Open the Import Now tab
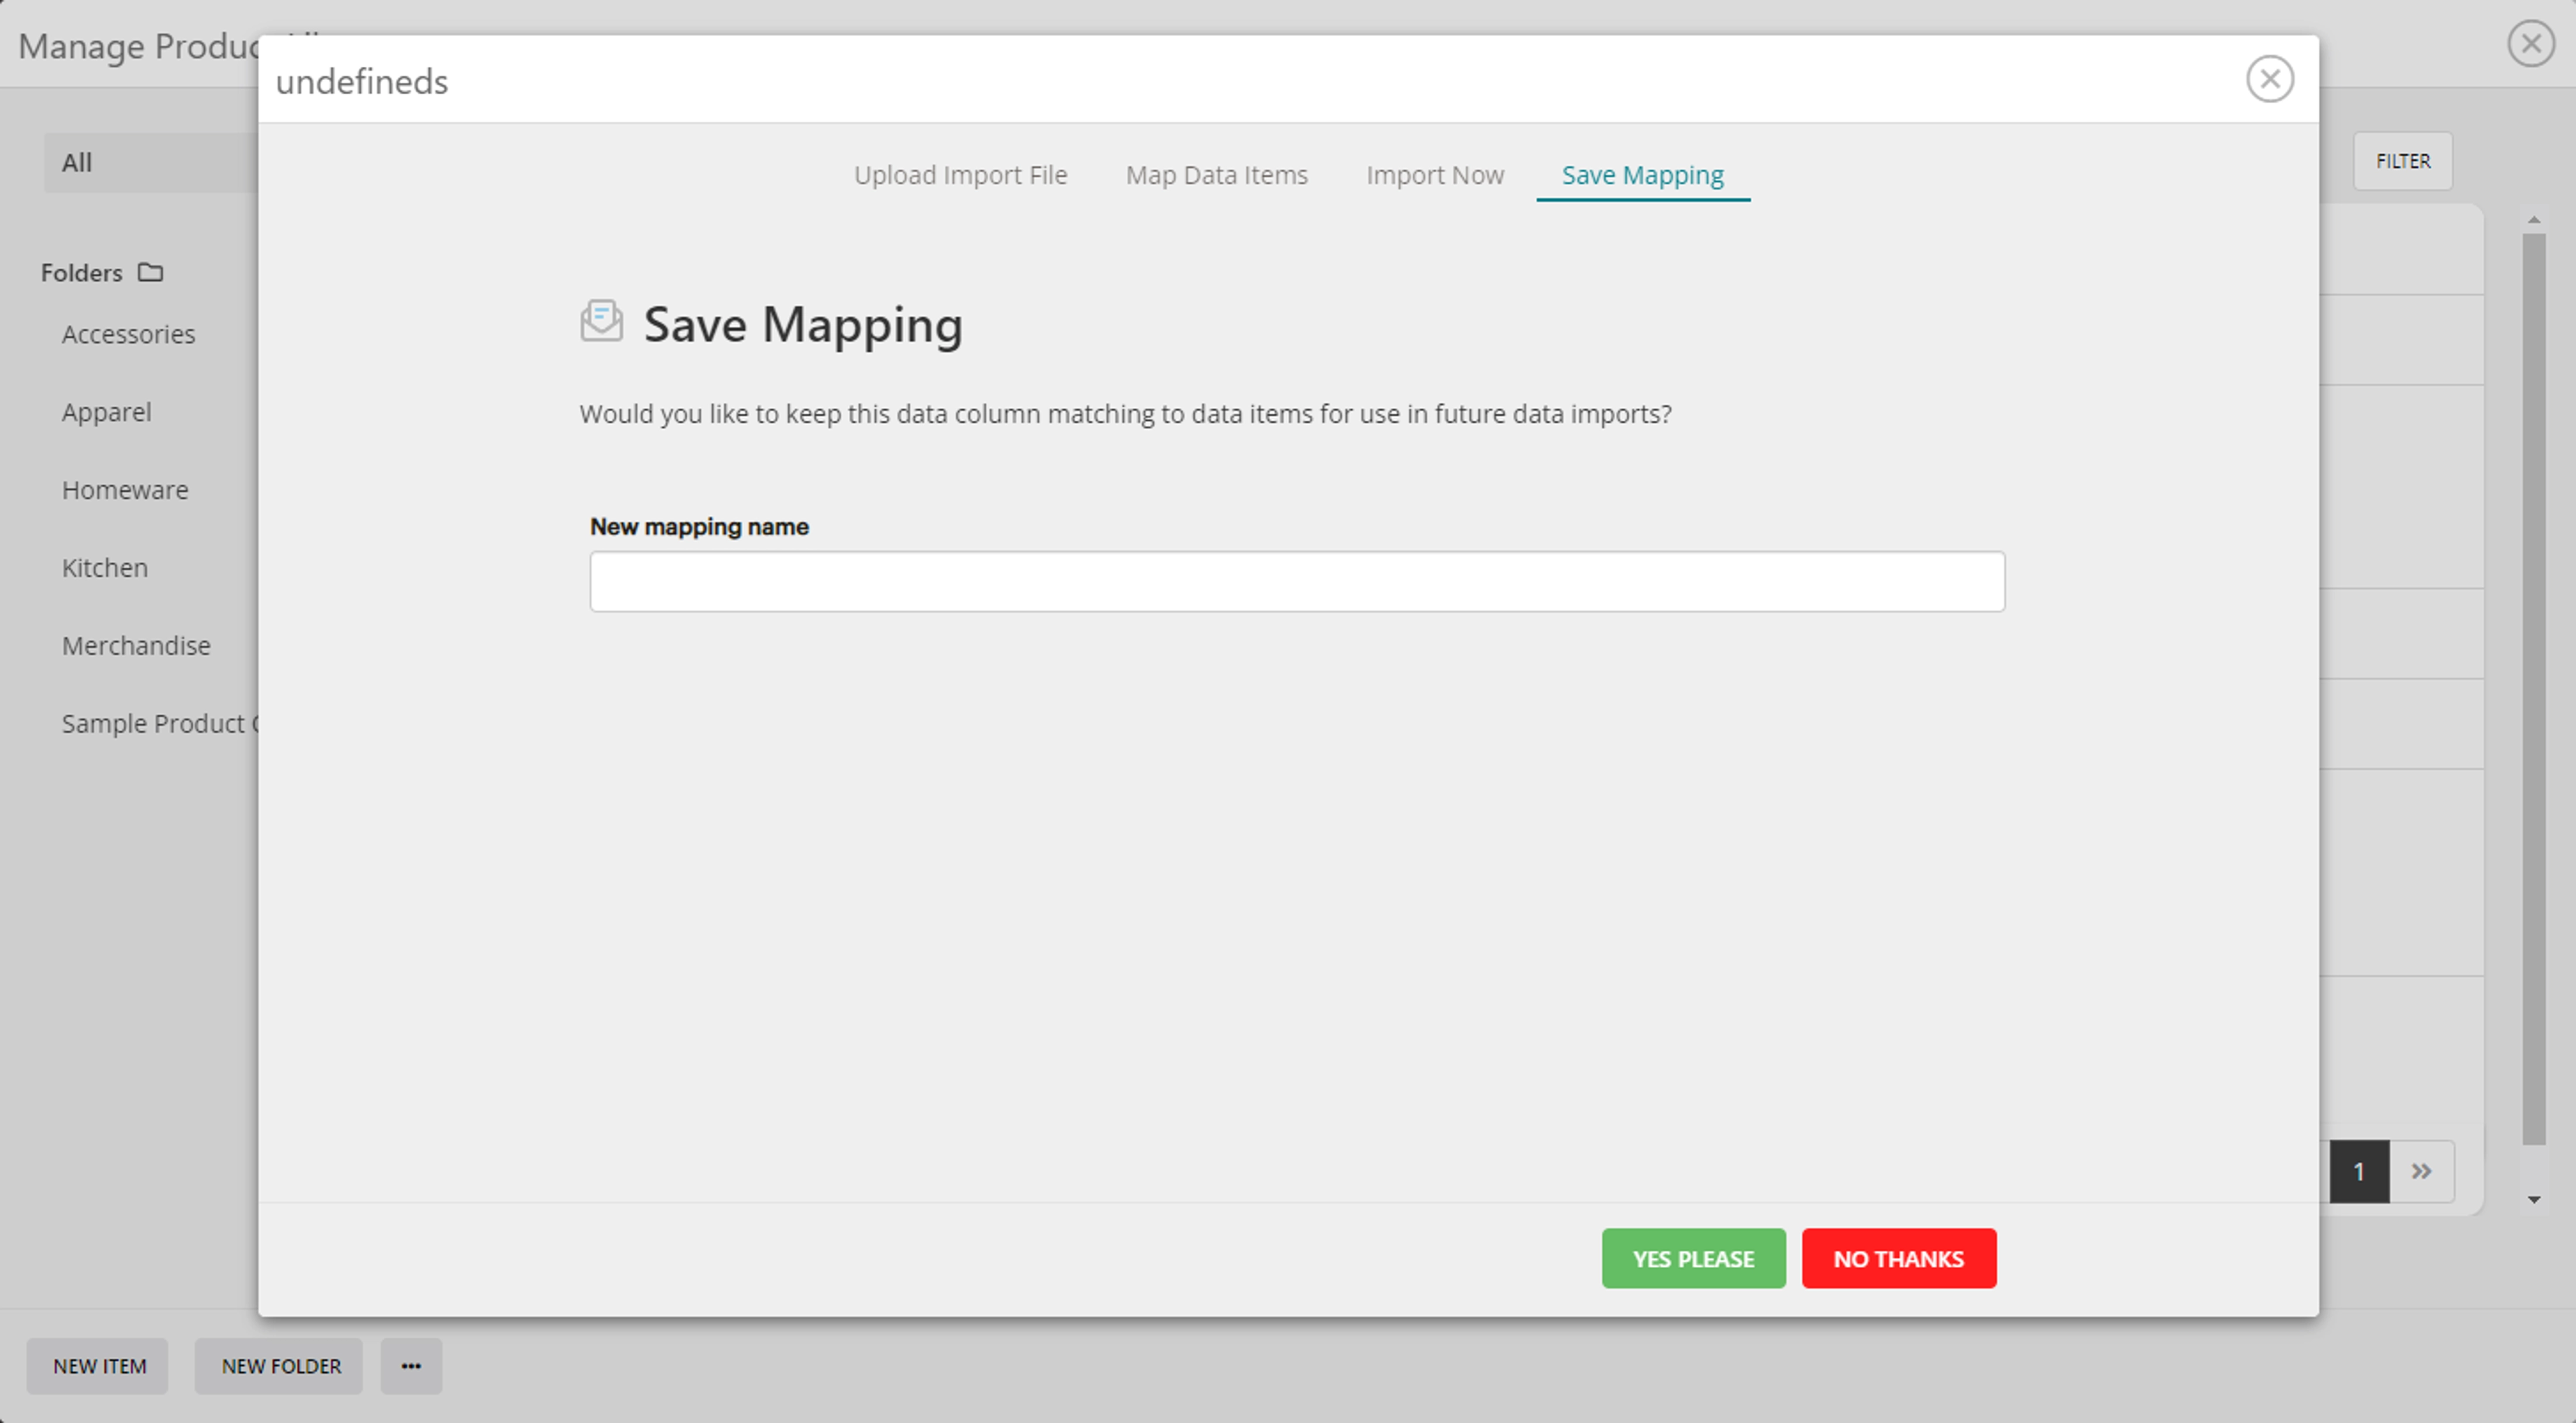 click(x=1434, y=174)
